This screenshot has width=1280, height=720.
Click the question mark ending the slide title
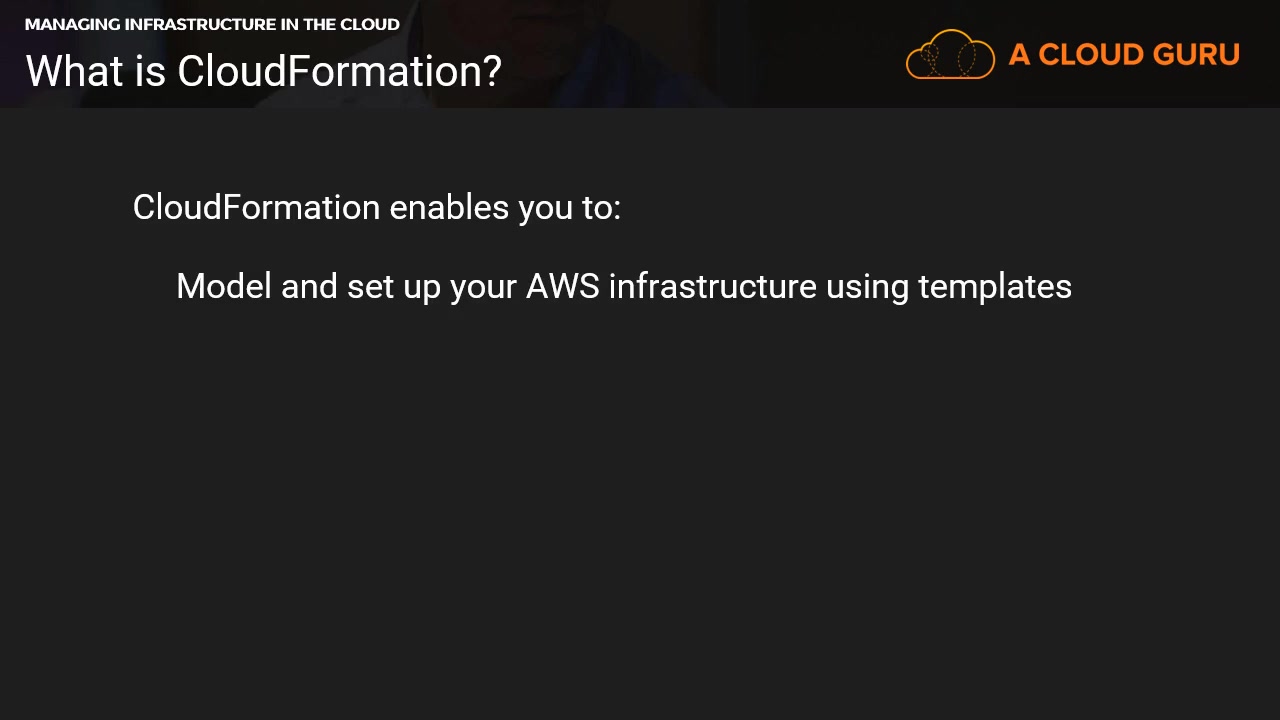pos(492,71)
